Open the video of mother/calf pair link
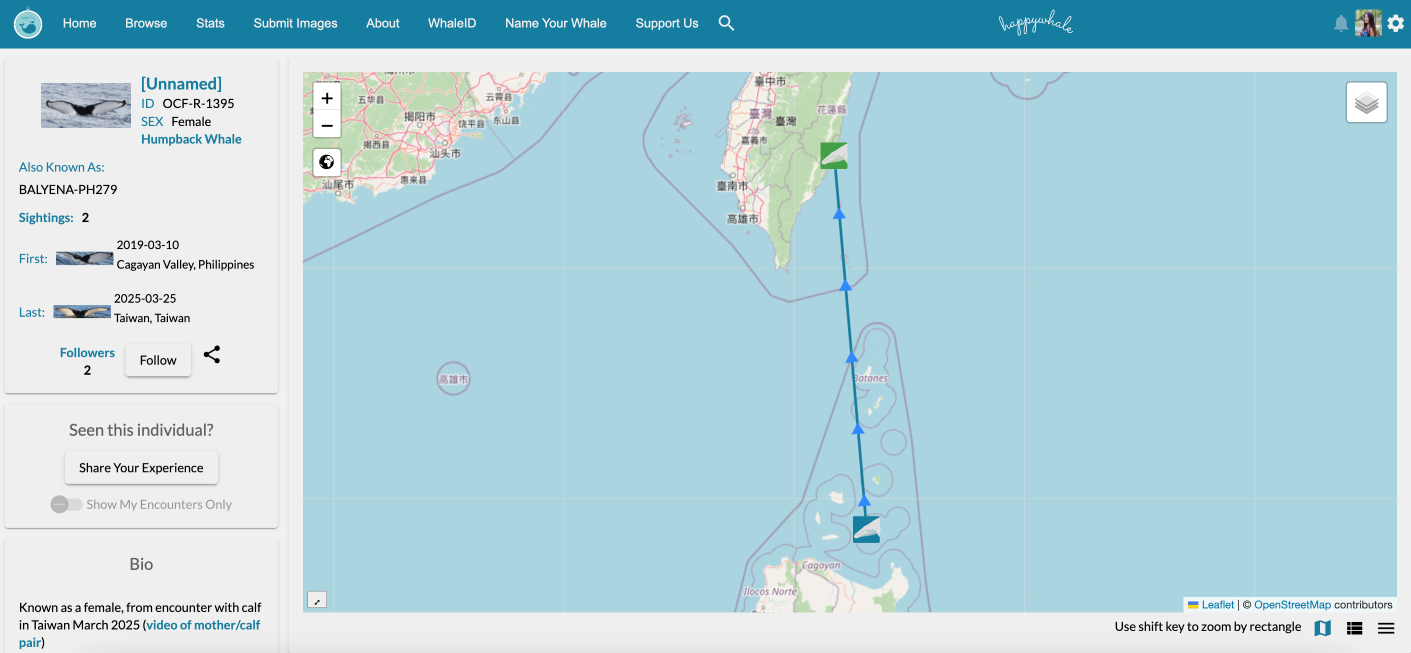This screenshot has height=653, width=1411. point(203,625)
